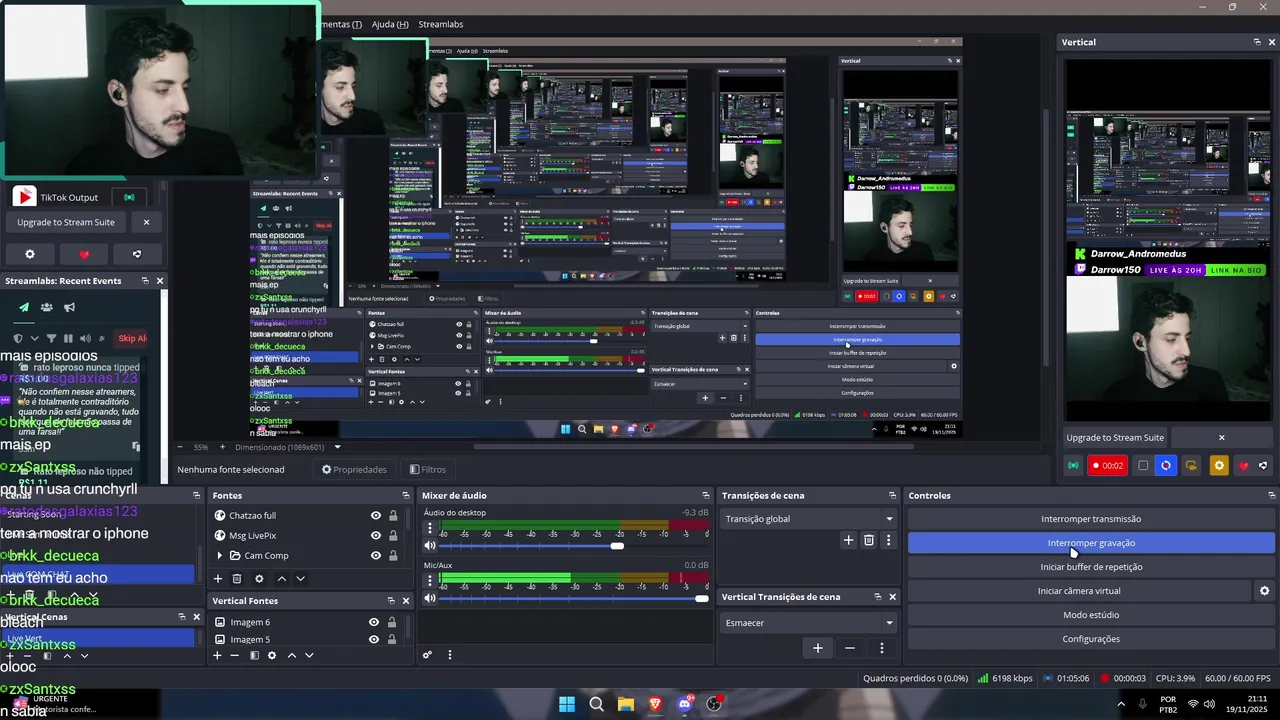Move source down in the Fontes panel
This screenshot has width=1280, height=720.
coord(300,578)
